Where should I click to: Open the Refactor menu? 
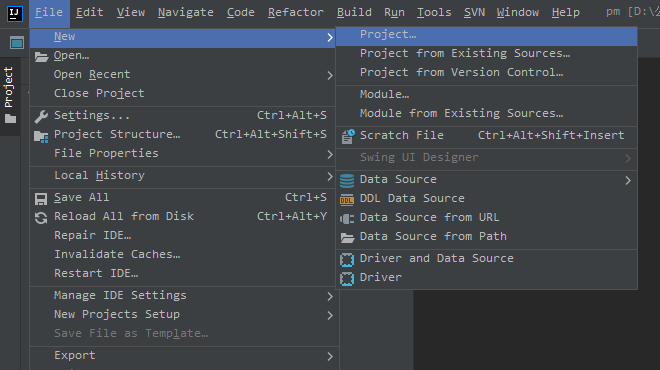(x=295, y=13)
